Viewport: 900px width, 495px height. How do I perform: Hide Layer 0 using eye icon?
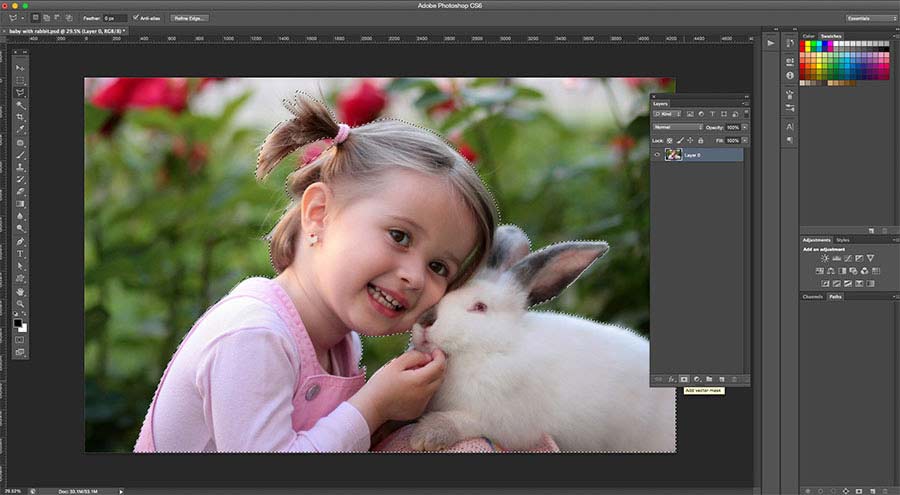(657, 155)
